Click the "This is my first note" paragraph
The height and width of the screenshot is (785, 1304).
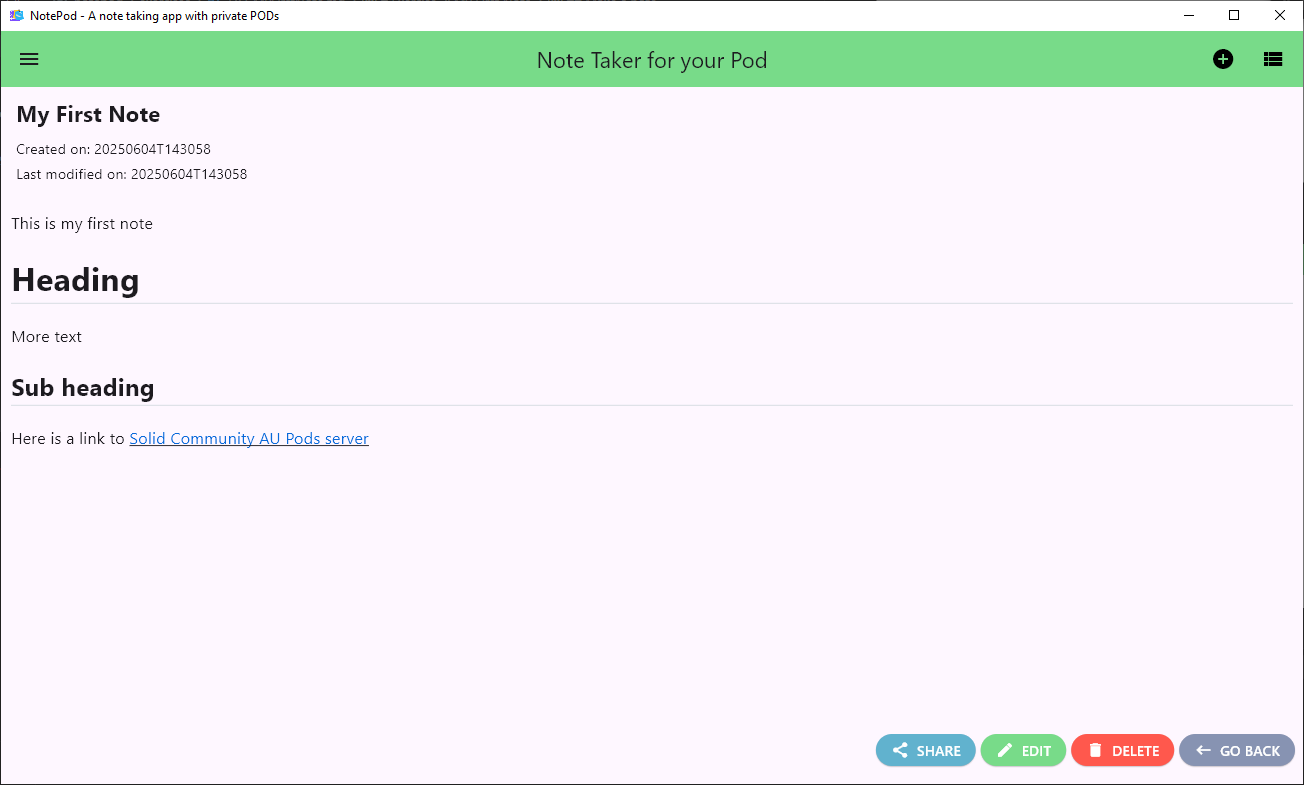tap(82, 224)
